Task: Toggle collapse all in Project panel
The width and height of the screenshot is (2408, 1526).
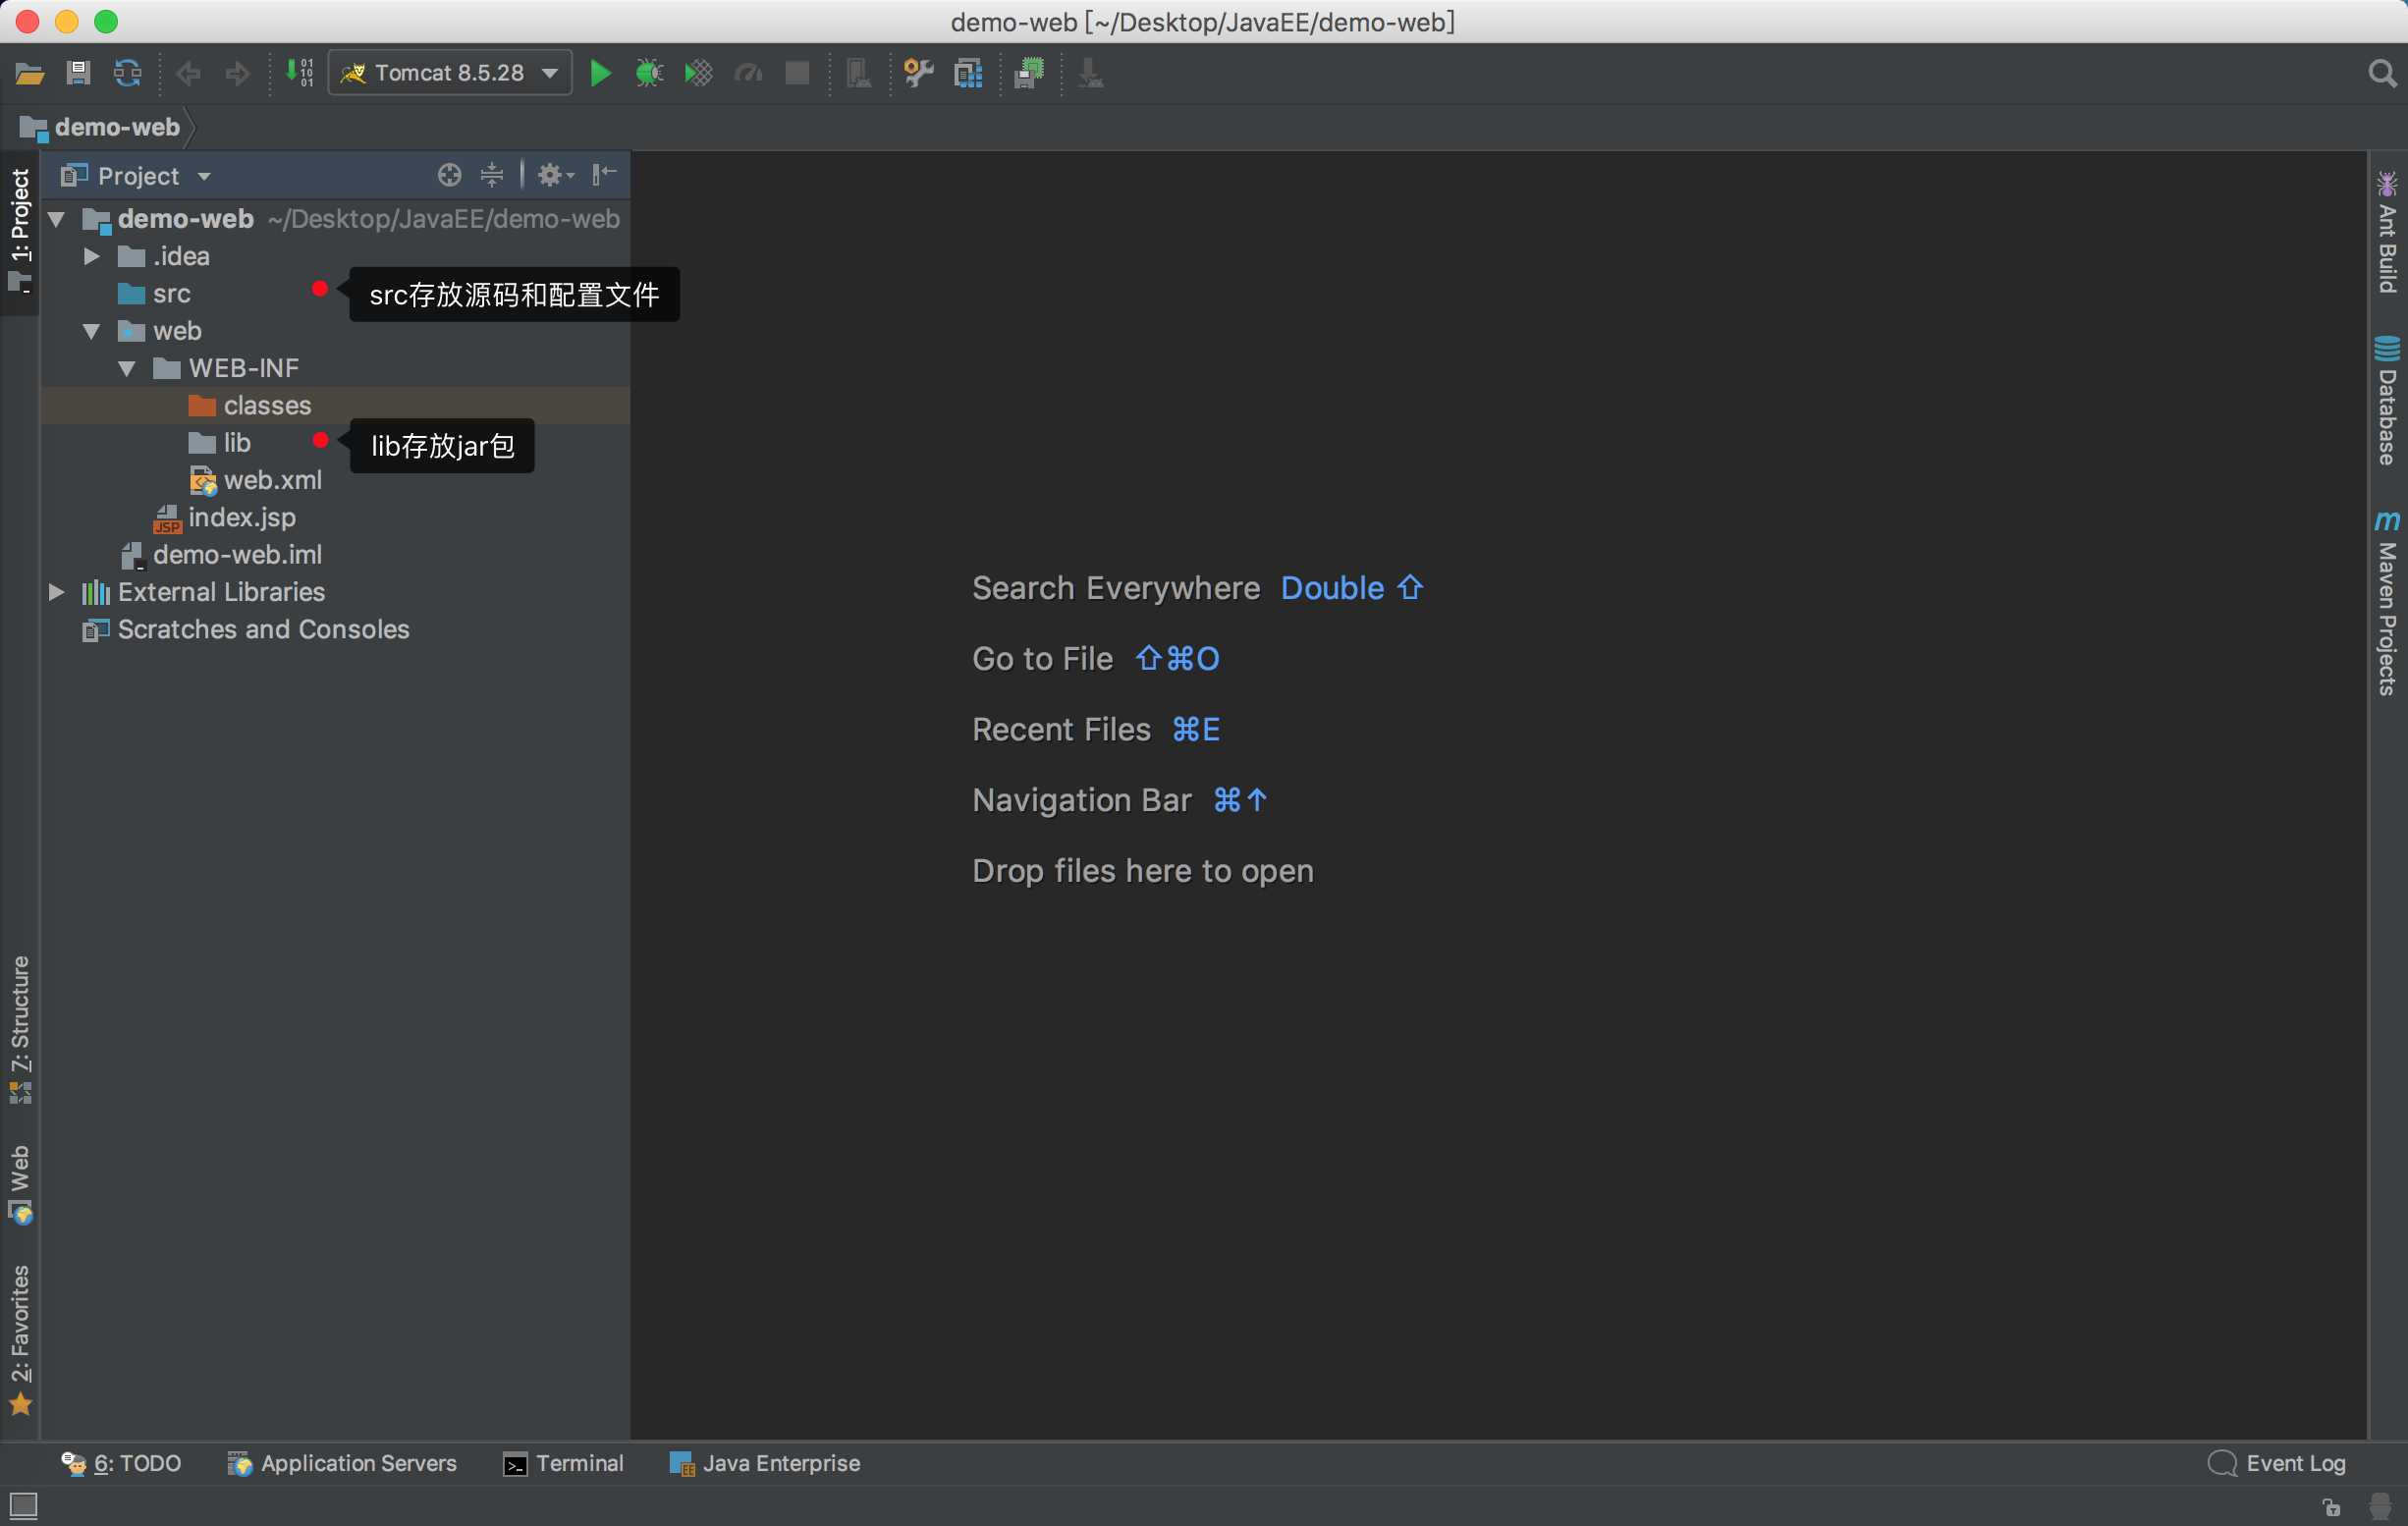Action: (x=497, y=176)
